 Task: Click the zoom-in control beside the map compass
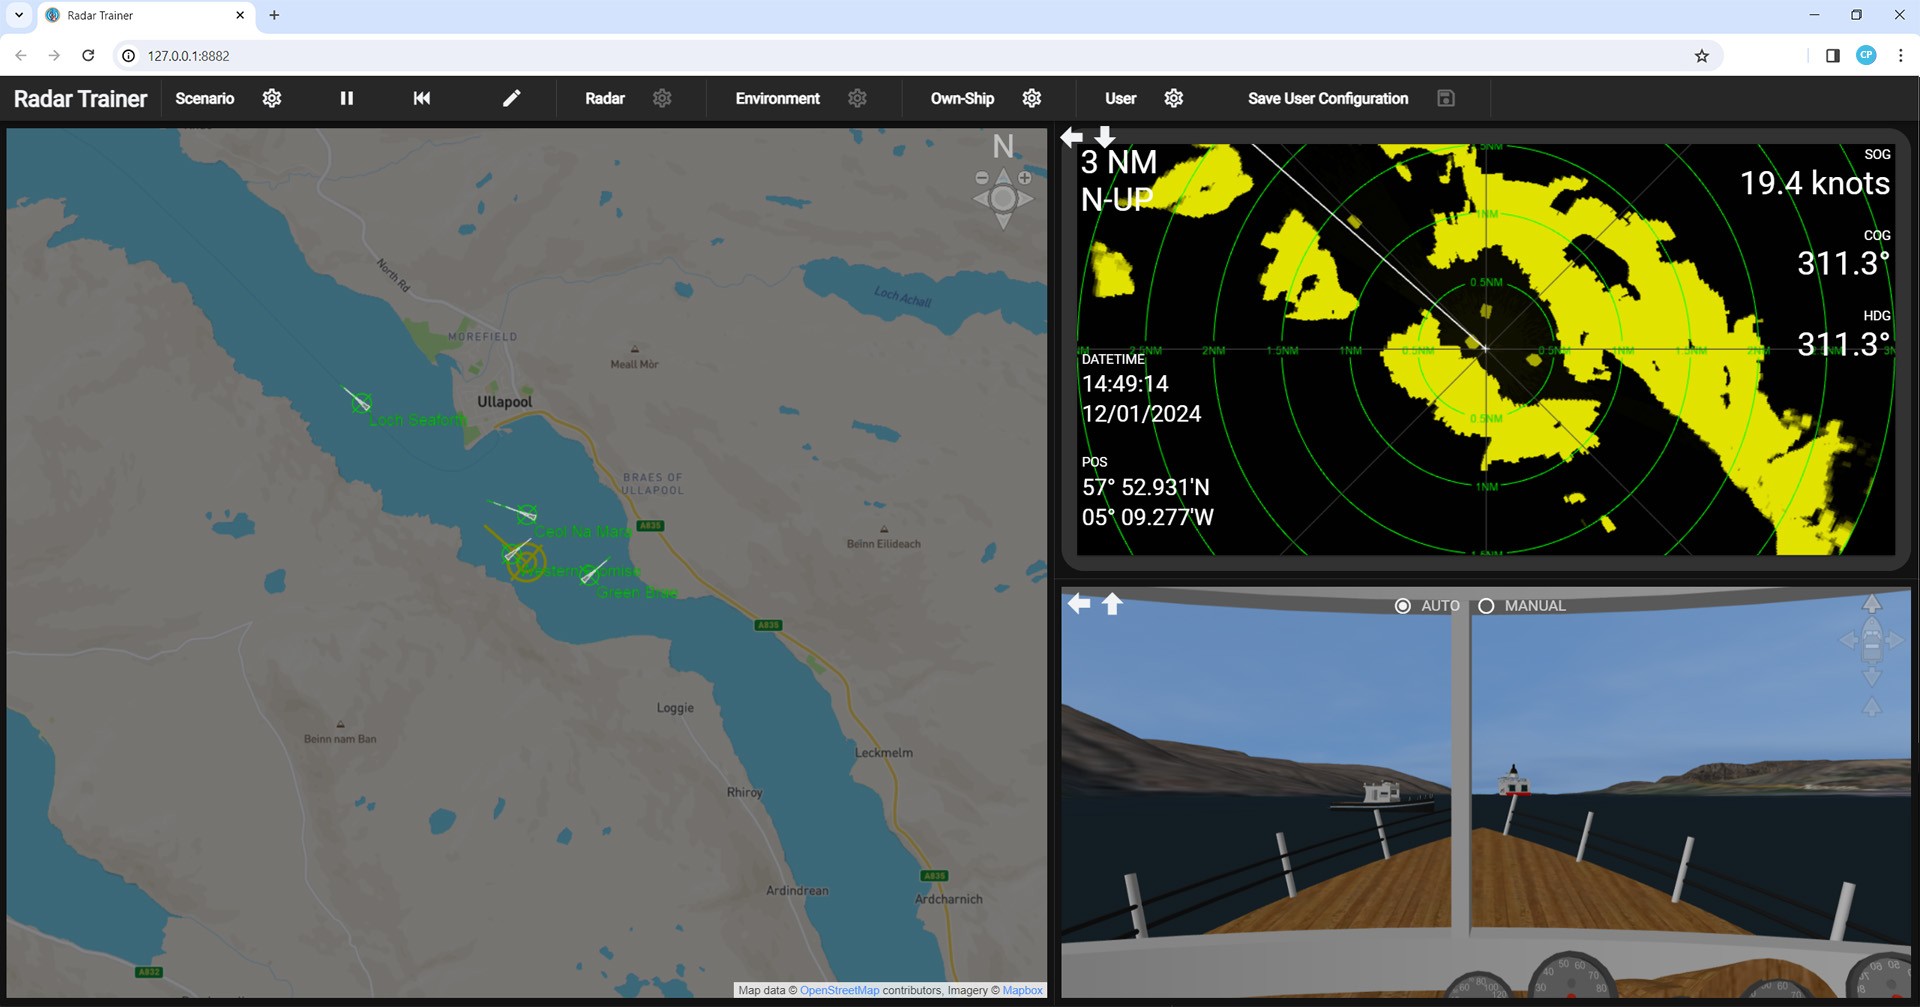click(1026, 178)
